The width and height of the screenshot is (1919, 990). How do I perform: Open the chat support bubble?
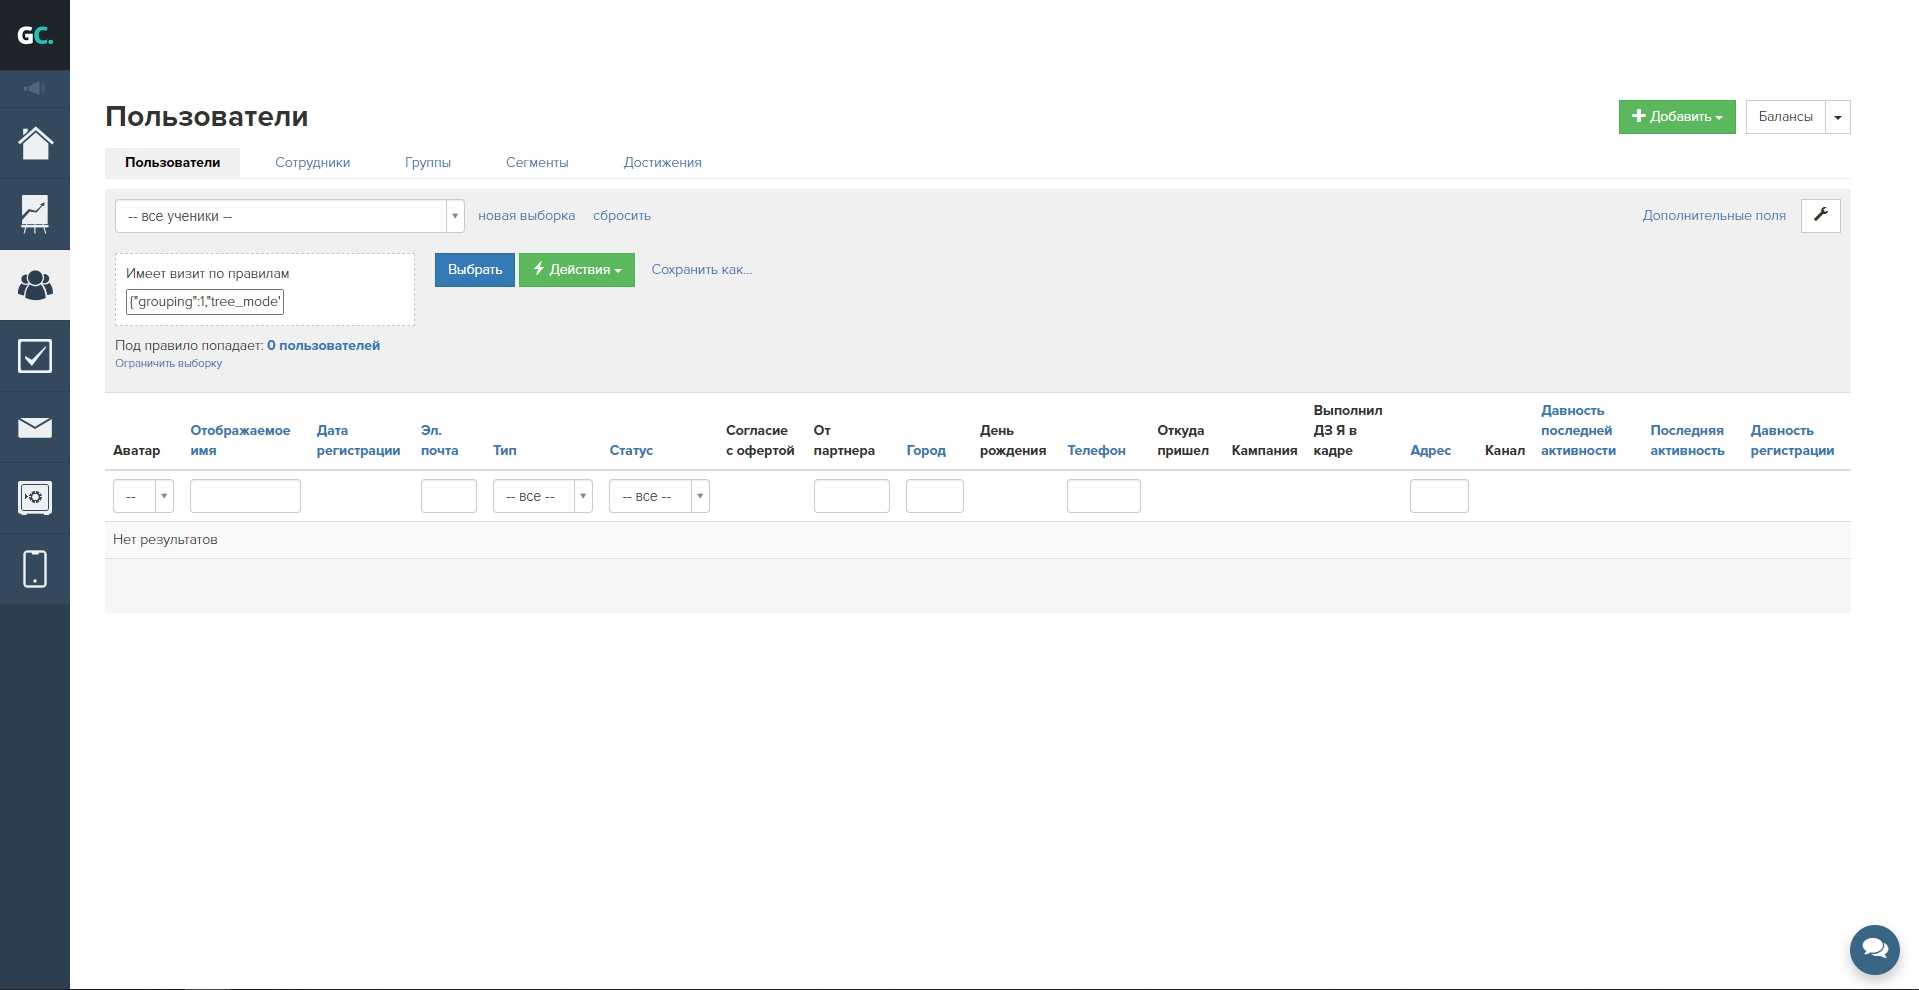coord(1874,949)
